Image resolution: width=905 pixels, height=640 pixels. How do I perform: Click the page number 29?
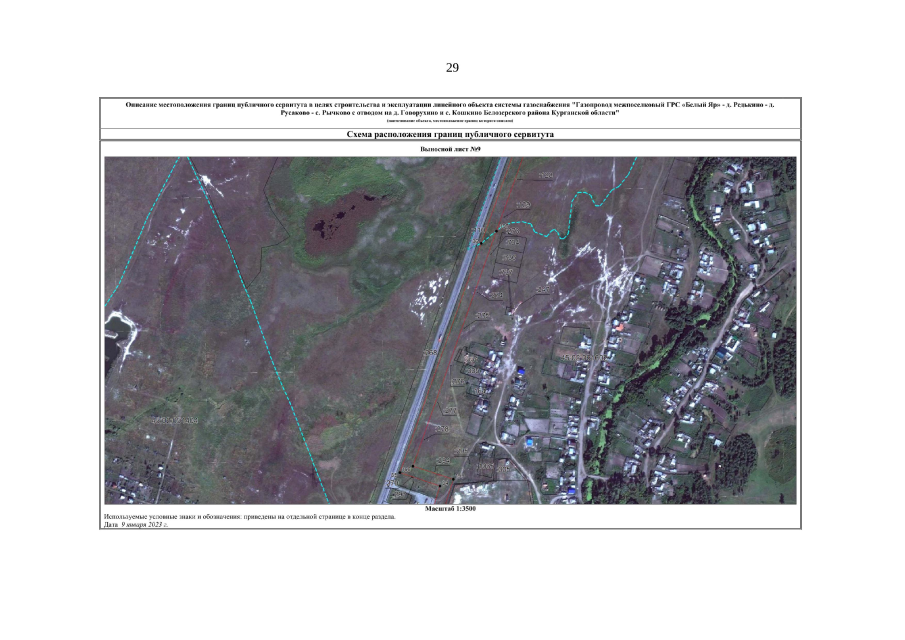(452, 68)
